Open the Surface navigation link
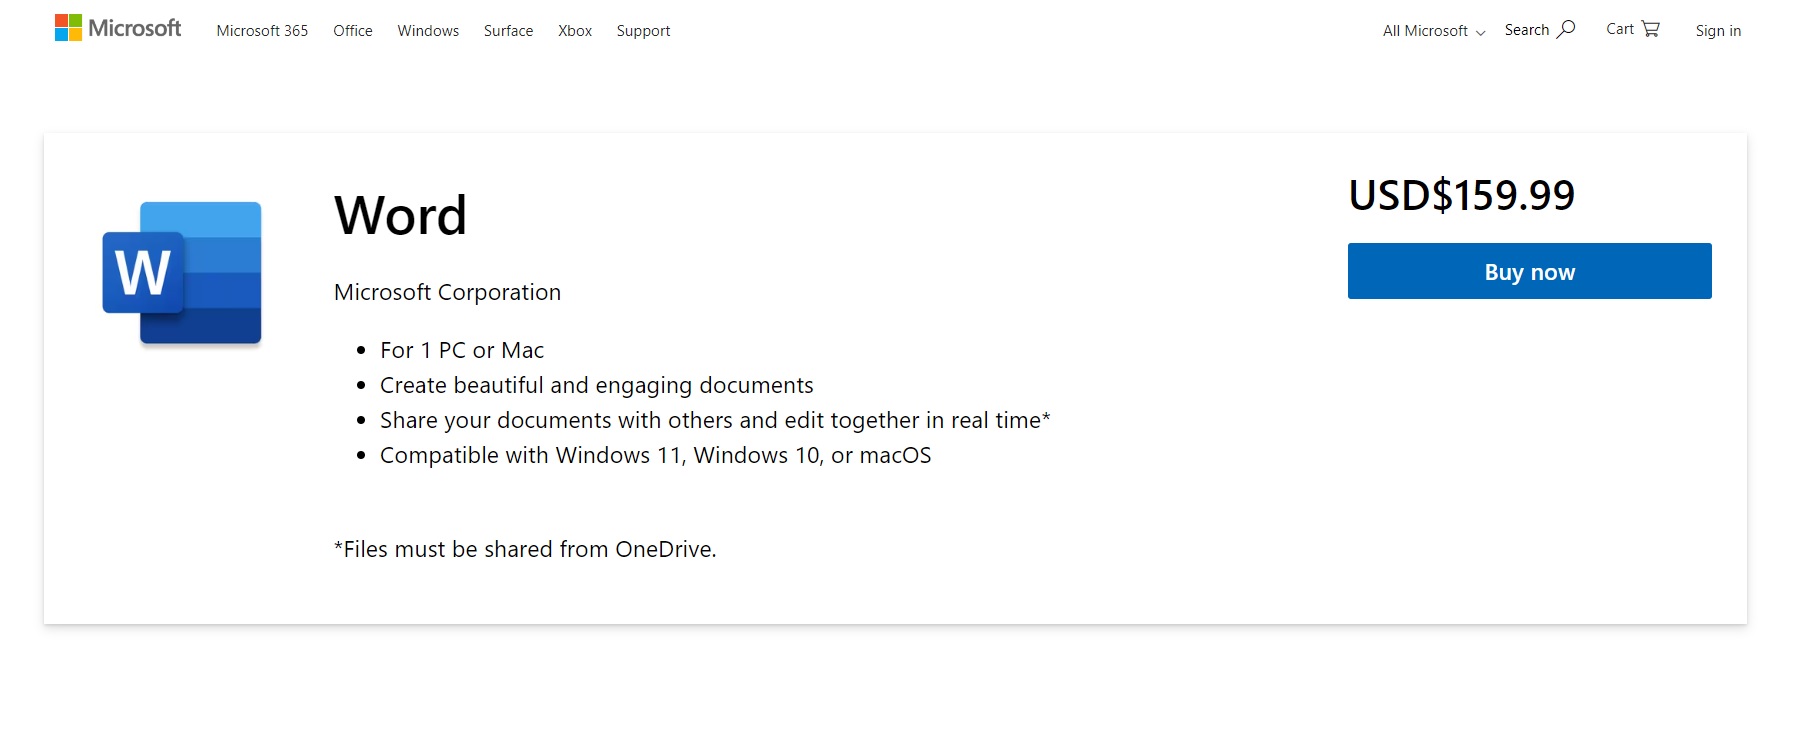The height and width of the screenshot is (729, 1793). [508, 31]
